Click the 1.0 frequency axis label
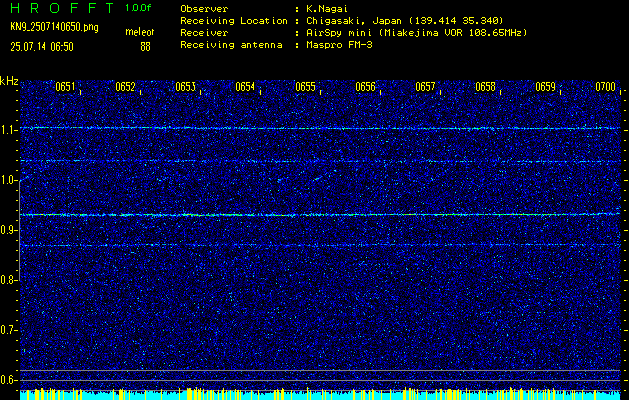 (x=8, y=180)
